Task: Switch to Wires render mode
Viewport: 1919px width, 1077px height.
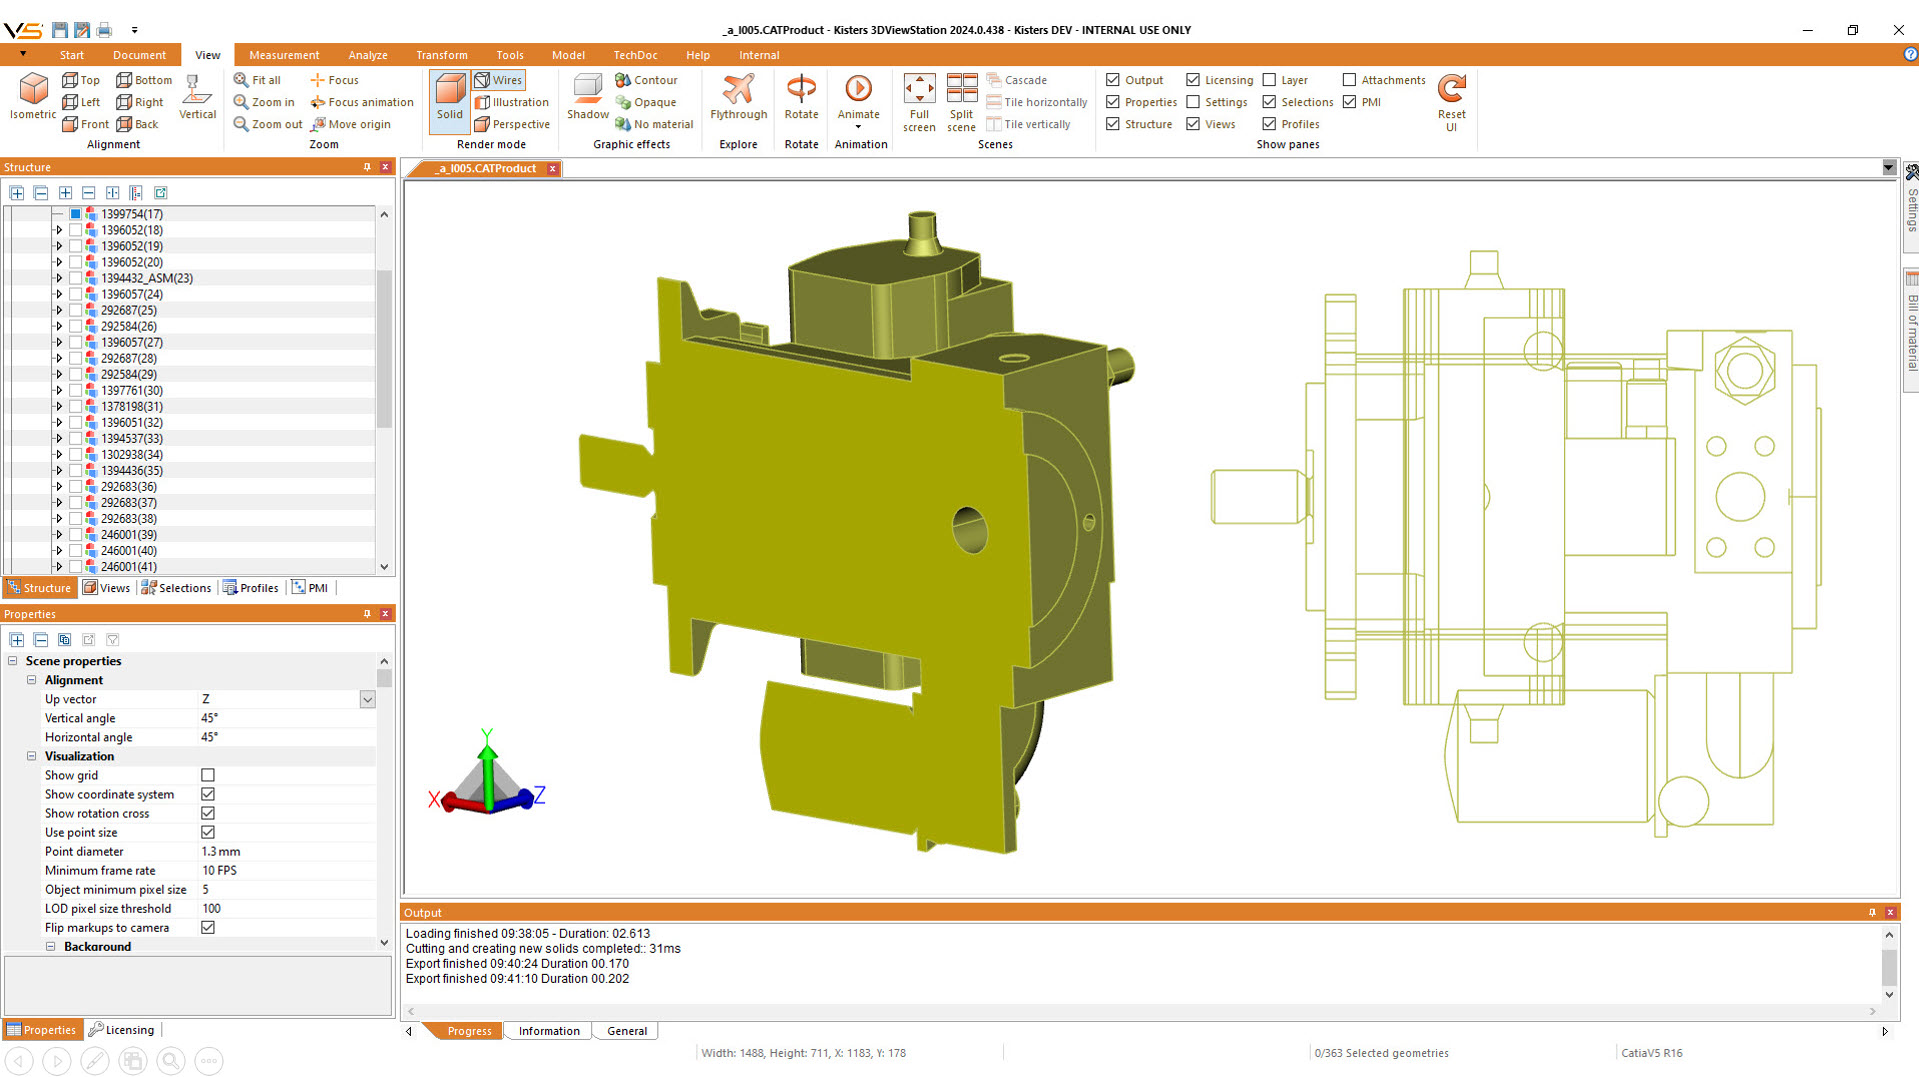Action: 498,80
